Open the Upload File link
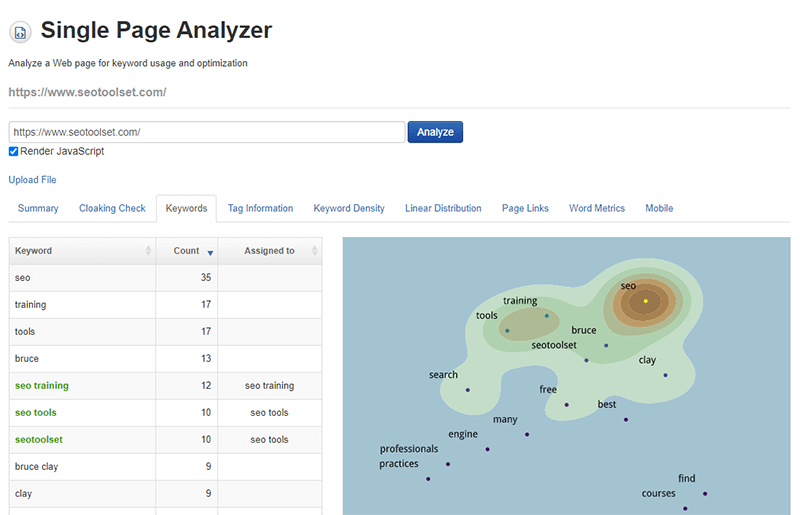 (x=32, y=180)
